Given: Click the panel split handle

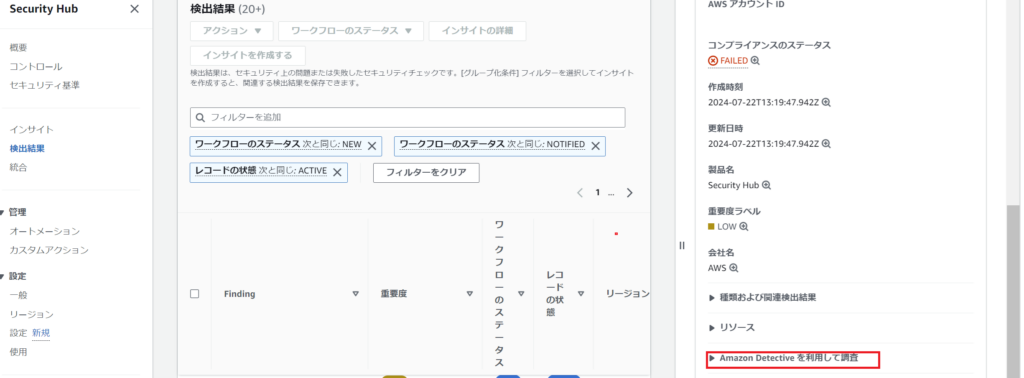Looking at the screenshot, I should click(681, 245).
